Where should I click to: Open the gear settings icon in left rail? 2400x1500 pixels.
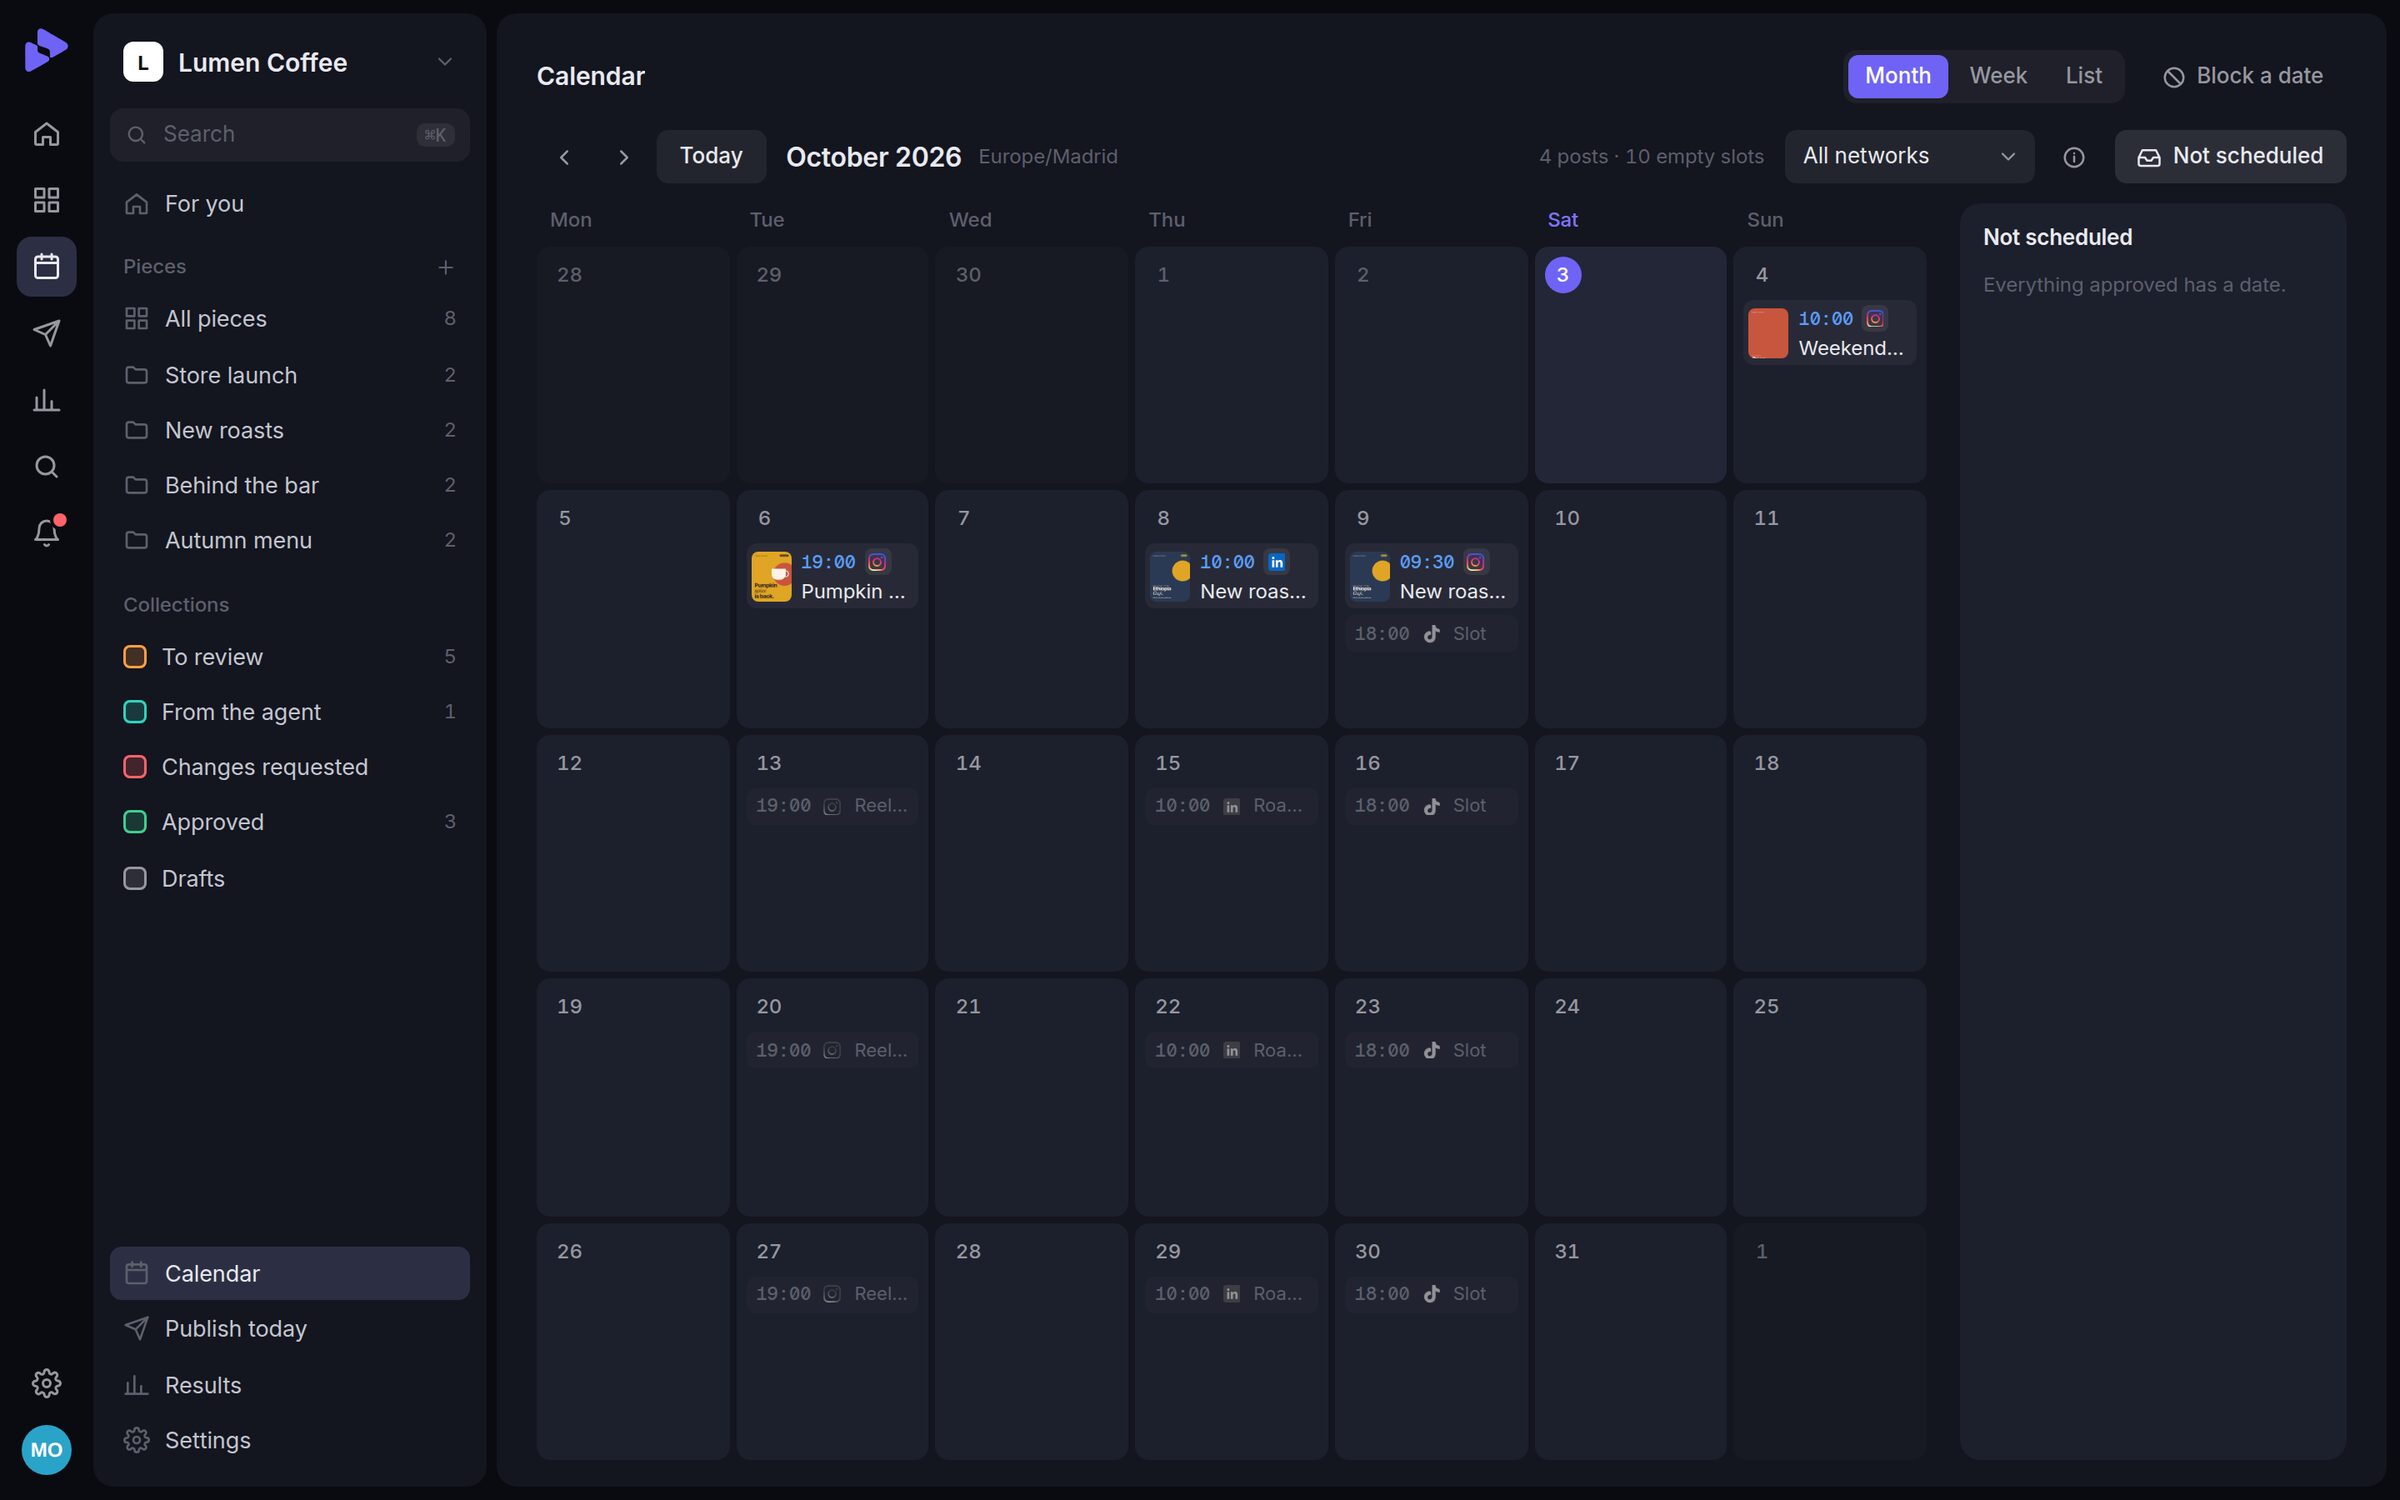click(x=46, y=1383)
